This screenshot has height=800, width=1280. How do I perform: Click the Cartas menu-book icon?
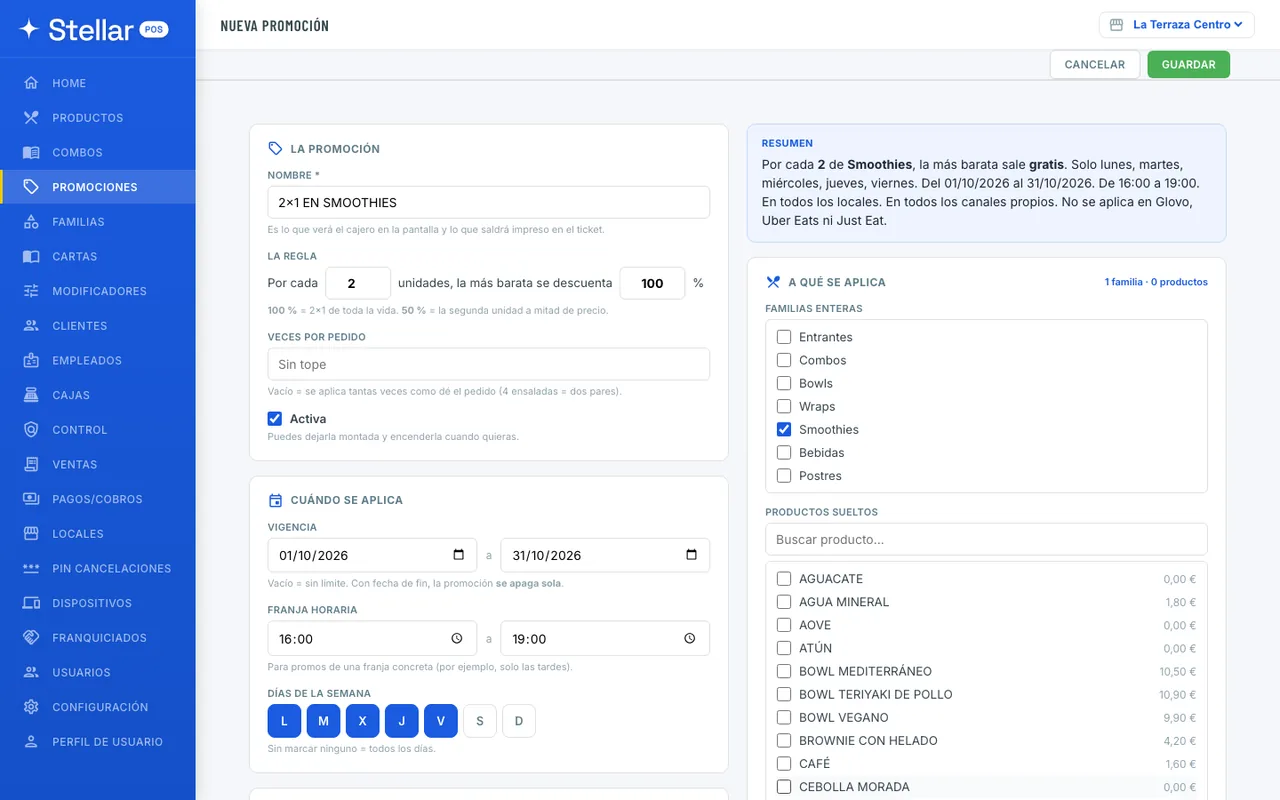pyautogui.click(x=31, y=256)
